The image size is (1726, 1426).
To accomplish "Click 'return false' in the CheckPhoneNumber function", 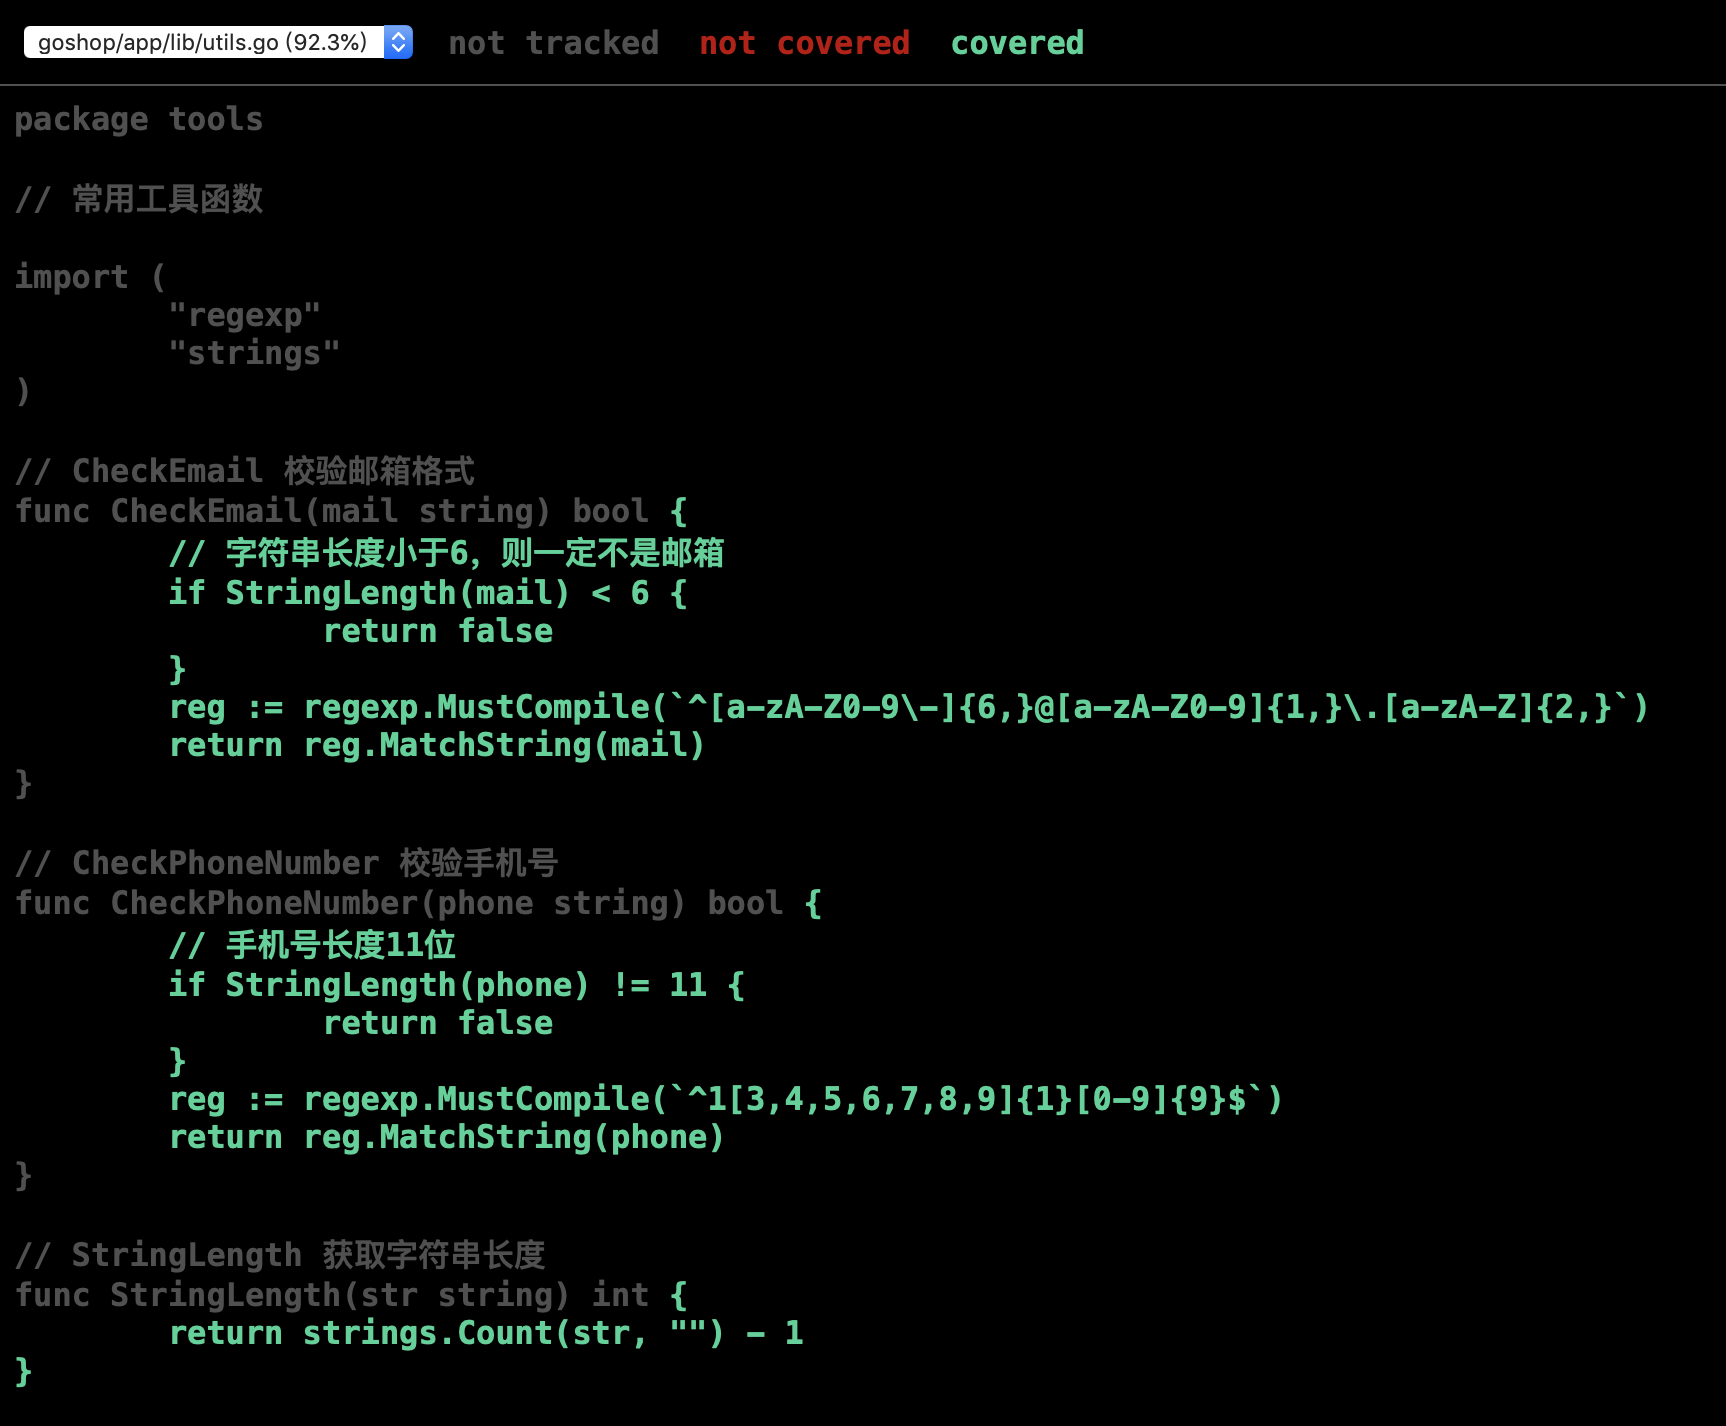I will [x=438, y=1023].
